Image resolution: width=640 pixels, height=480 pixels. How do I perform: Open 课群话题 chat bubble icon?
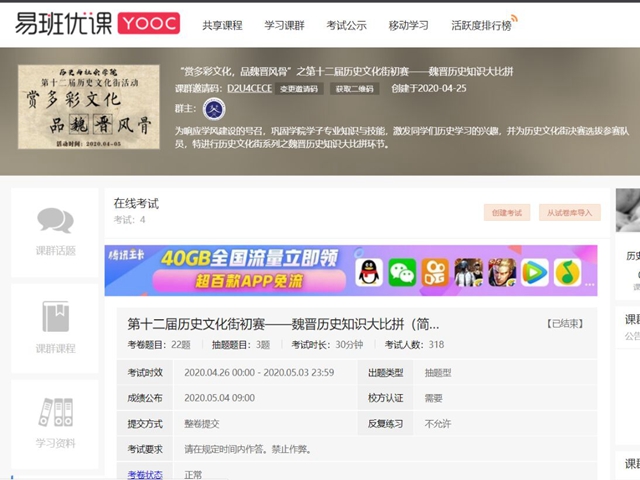click(x=55, y=221)
